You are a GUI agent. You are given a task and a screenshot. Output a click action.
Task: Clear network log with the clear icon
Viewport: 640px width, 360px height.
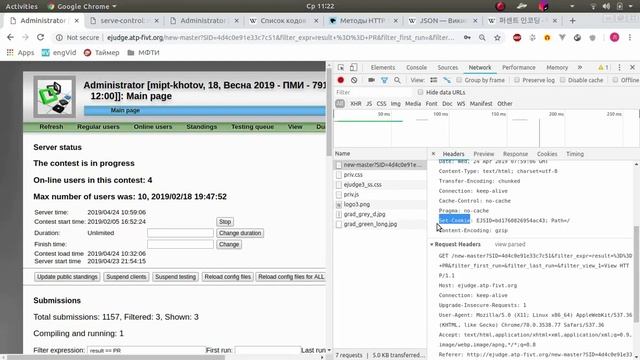click(354, 80)
